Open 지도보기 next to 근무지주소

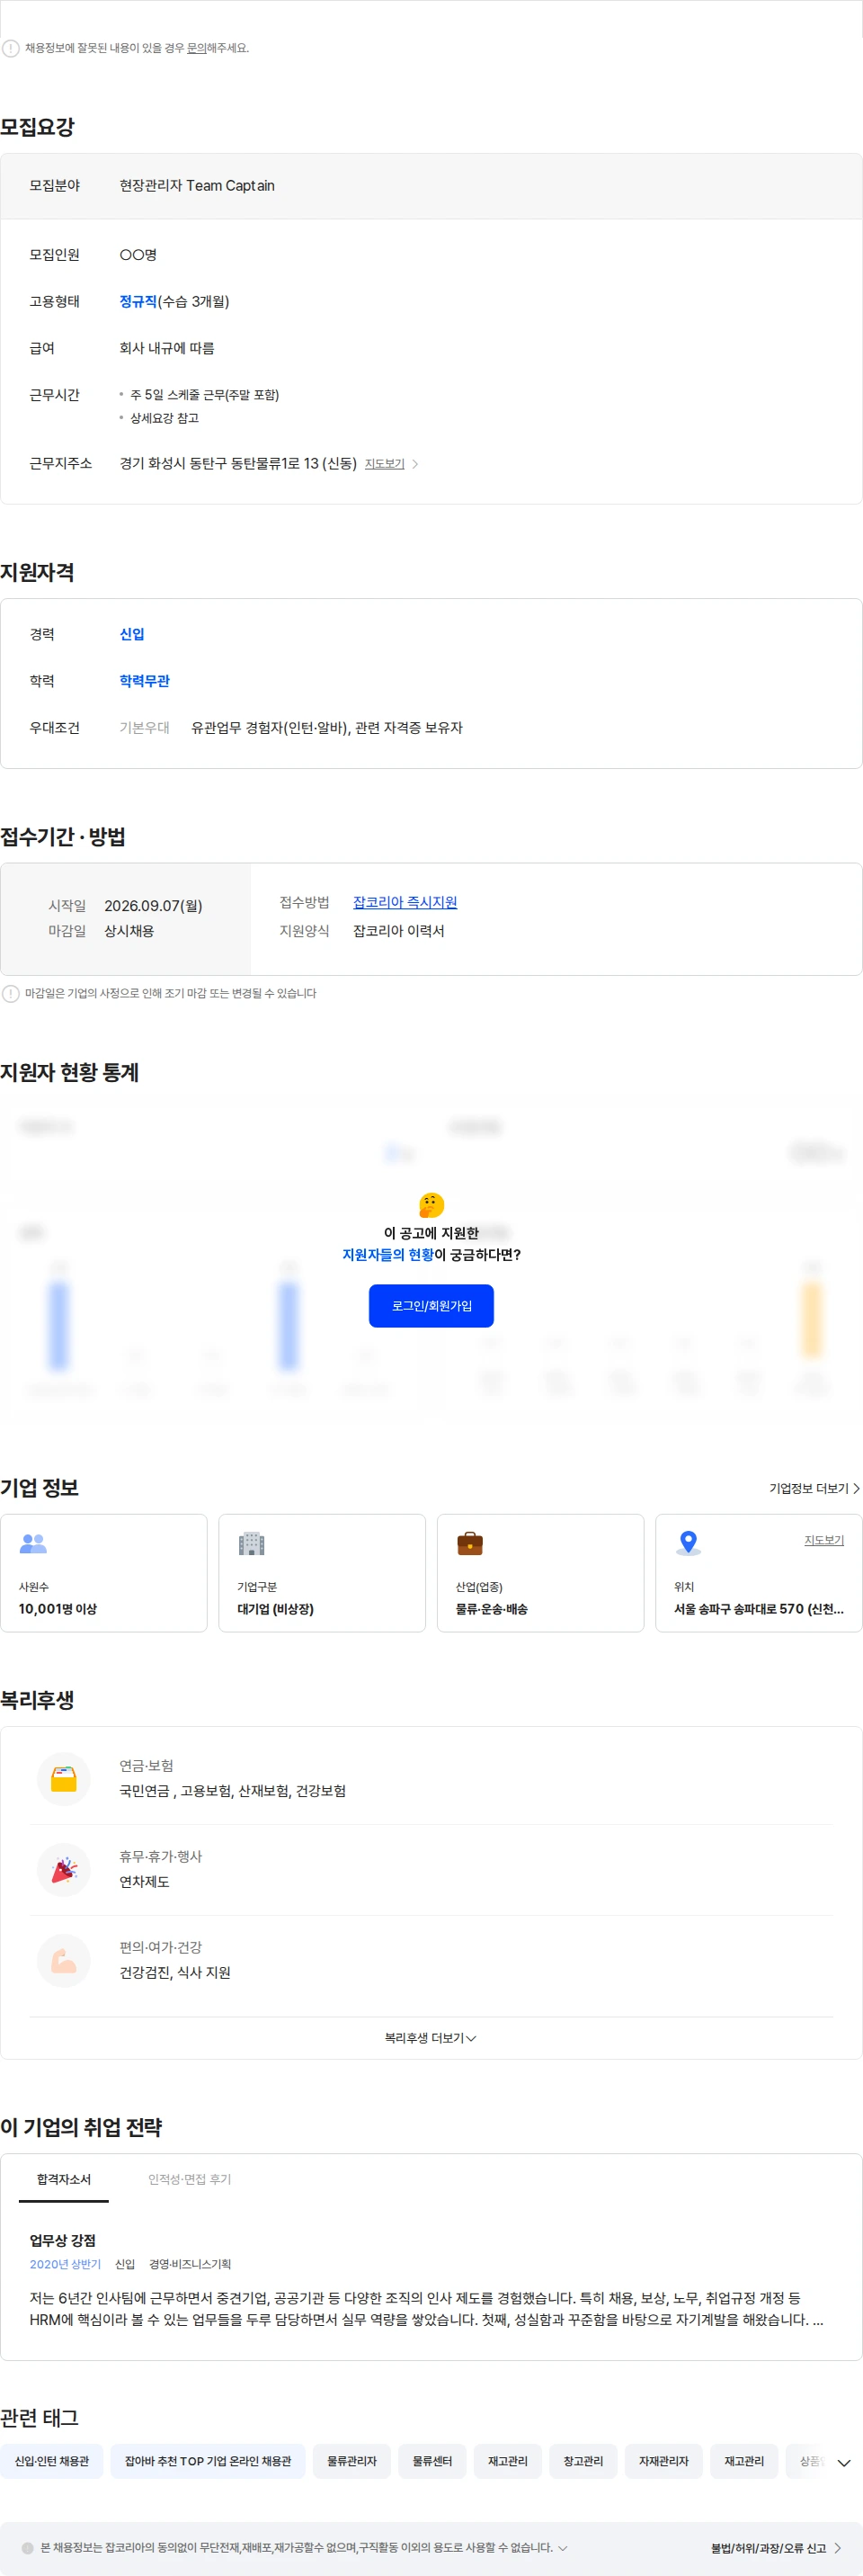click(384, 464)
